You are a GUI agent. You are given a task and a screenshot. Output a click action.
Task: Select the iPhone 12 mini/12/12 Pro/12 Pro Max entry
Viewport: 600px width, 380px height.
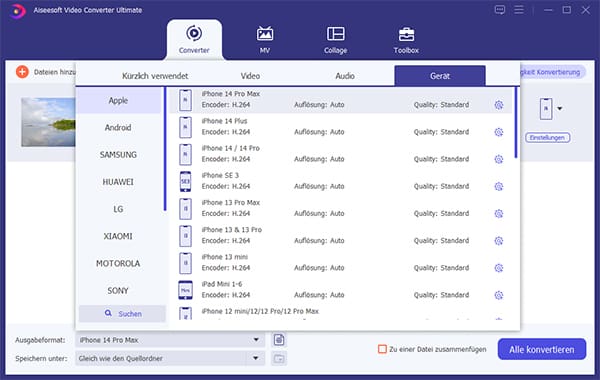coord(260,311)
